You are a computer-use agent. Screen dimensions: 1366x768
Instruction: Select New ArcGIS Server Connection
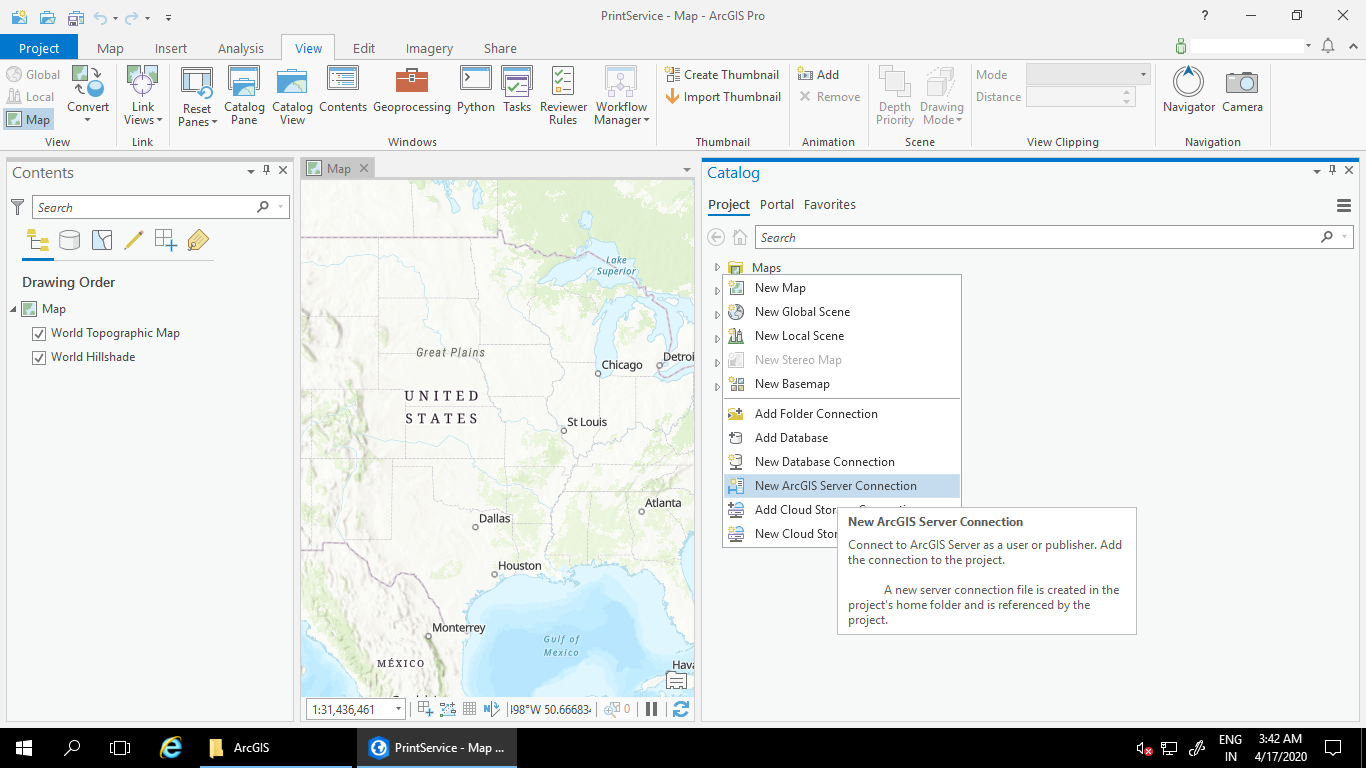tap(836, 485)
